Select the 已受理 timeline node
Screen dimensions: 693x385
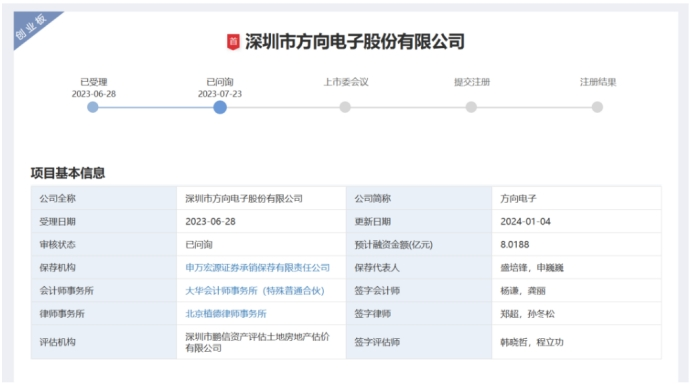[x=93, y=107]
